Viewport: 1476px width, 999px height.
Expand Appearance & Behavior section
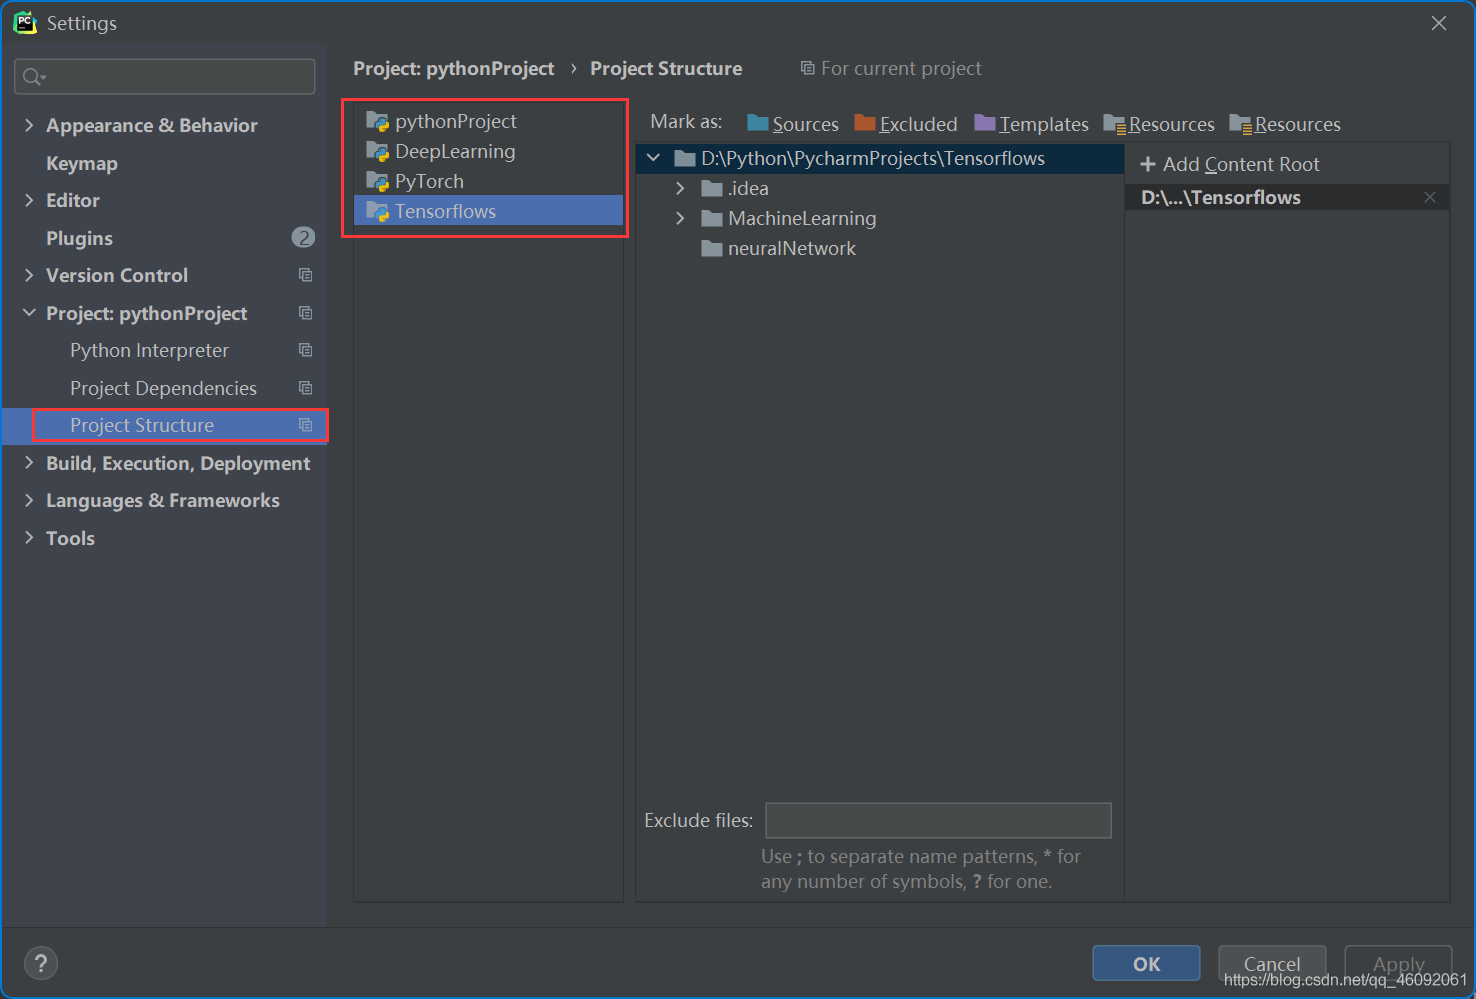pyautogui.click(x=29, y=125)
